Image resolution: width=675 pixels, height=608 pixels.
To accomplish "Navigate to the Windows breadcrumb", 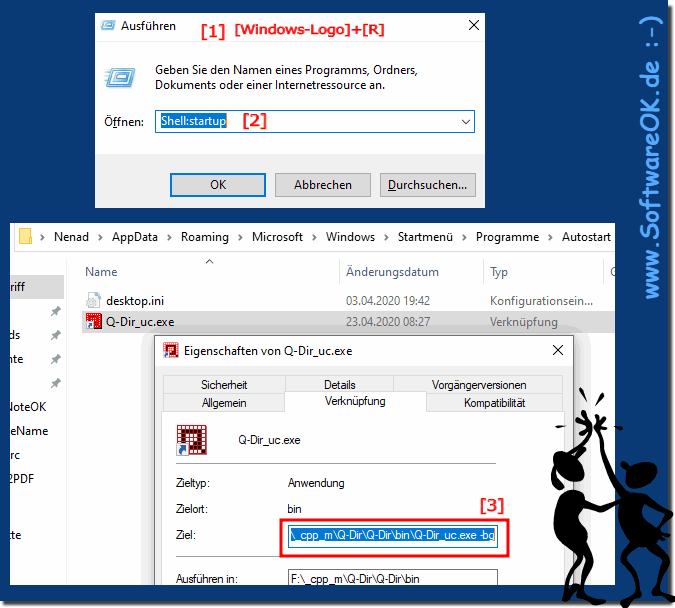I will click(350, 237).
